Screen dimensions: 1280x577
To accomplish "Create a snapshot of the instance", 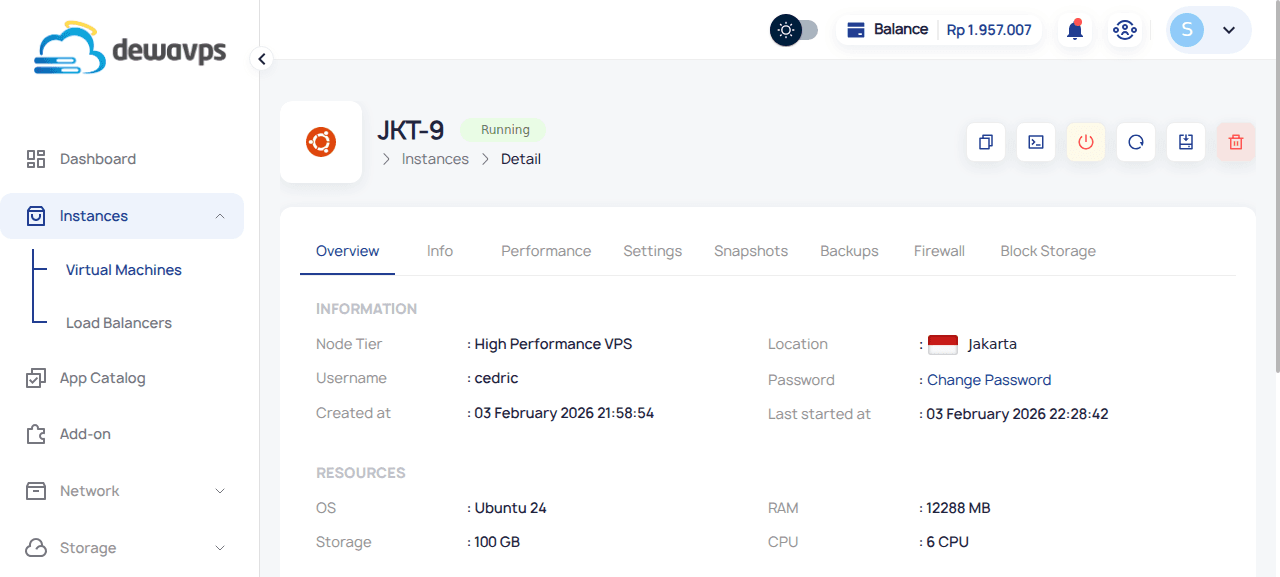I will point(1185,142).
